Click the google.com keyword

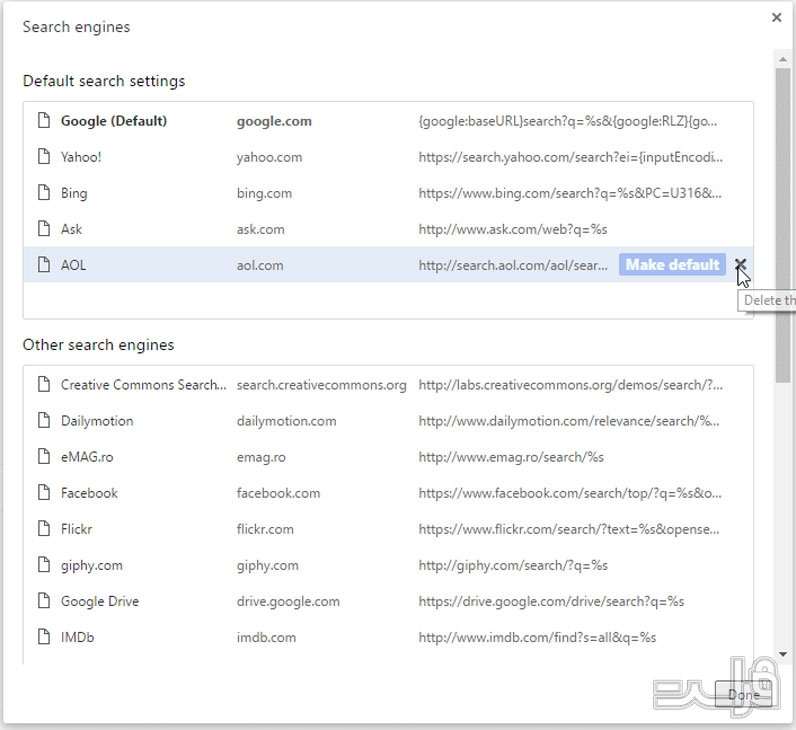(x=274, y=122)
